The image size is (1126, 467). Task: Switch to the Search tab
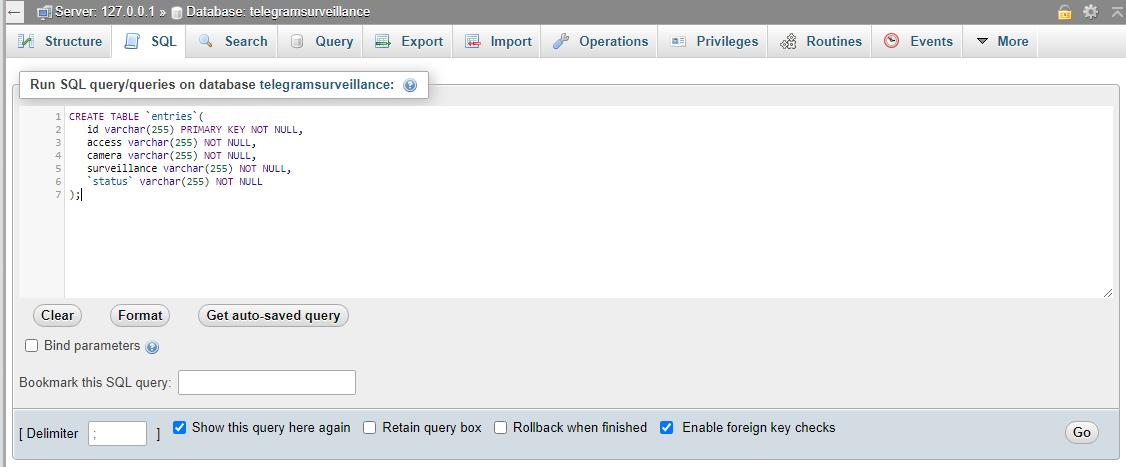(x=233, y=41)
